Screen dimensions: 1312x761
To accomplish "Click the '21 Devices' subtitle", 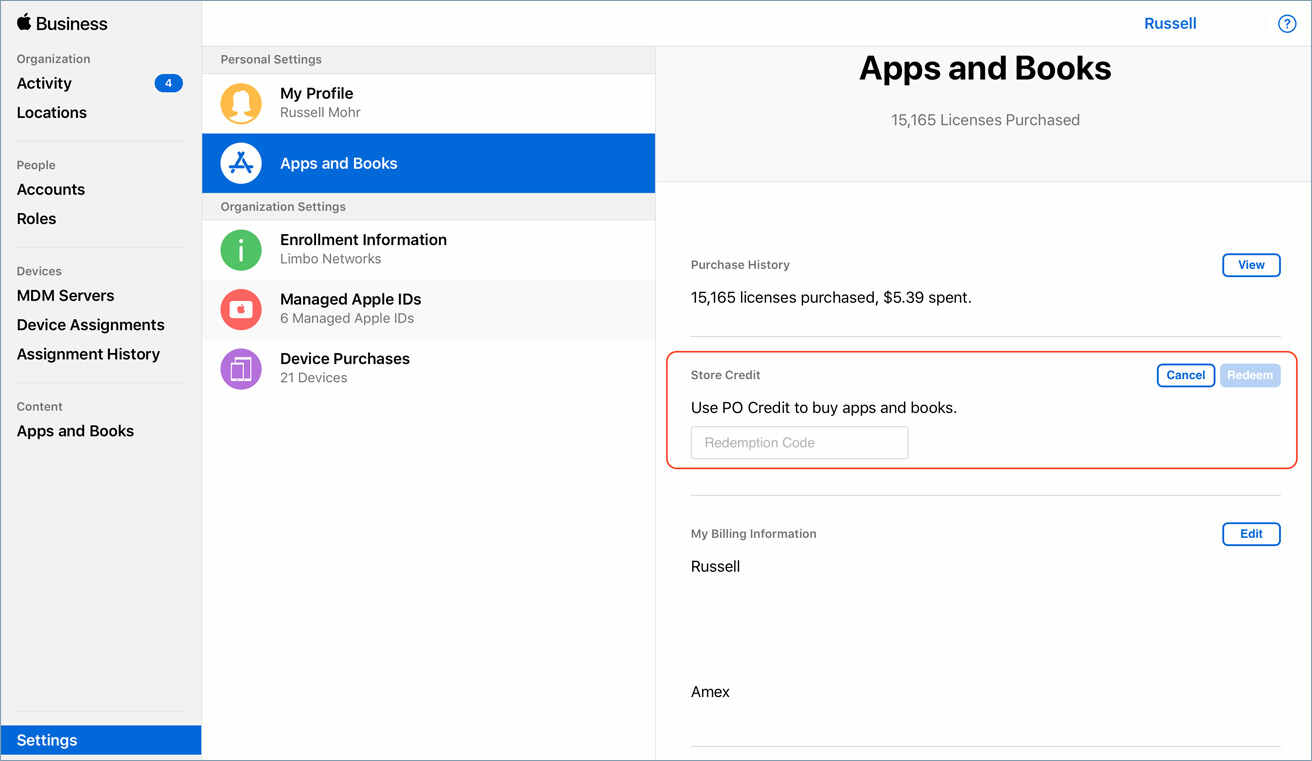I will [x=314, y=377].
